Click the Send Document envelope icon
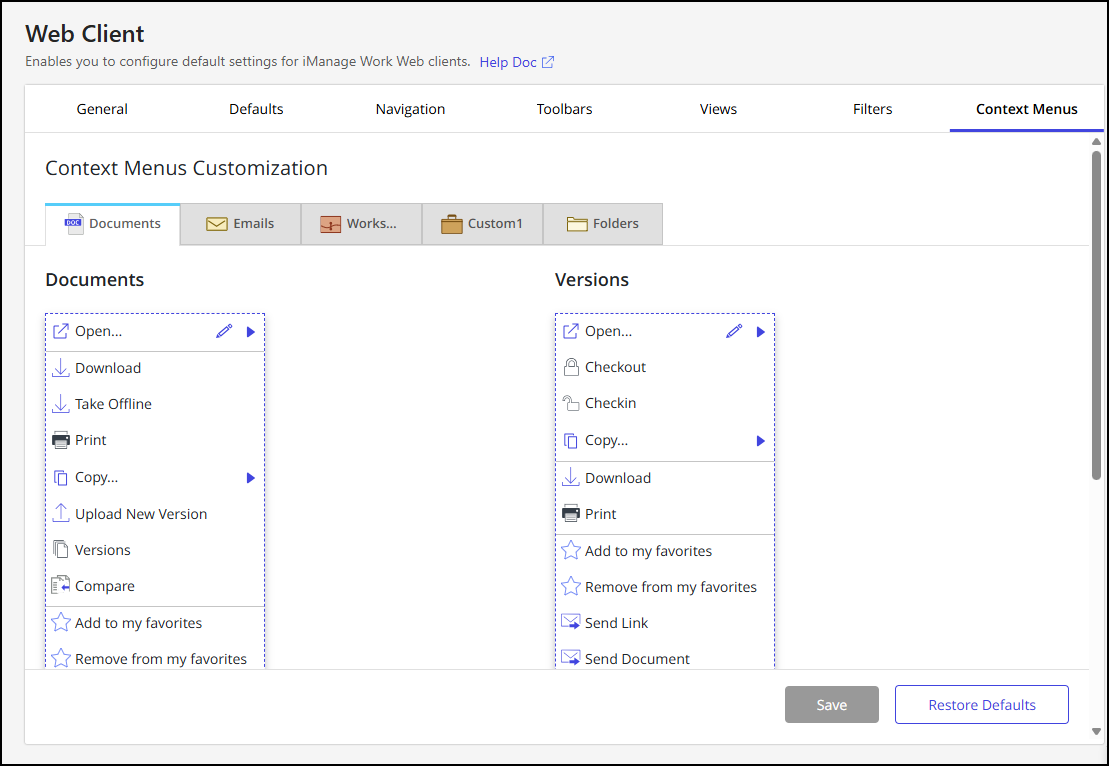 click(571, 658)
